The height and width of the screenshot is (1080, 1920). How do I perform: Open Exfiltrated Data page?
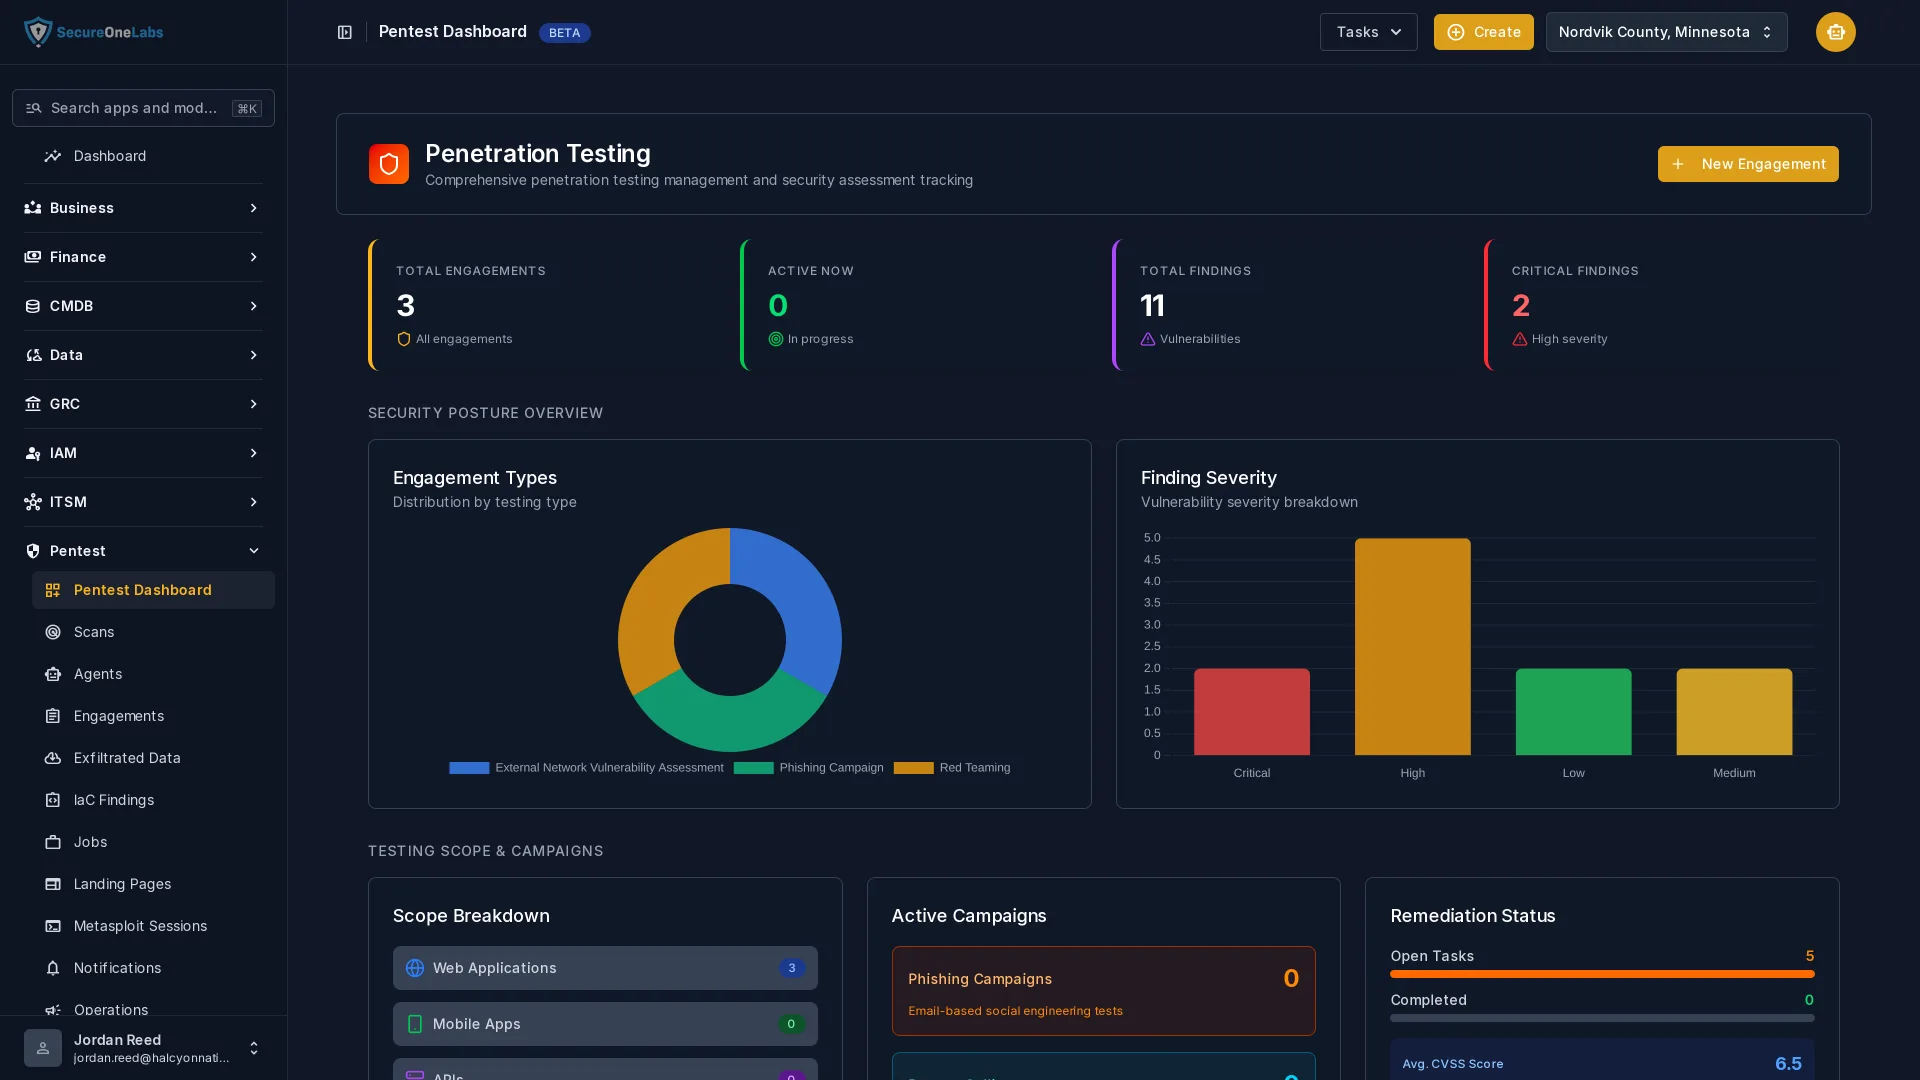point(153,758)
